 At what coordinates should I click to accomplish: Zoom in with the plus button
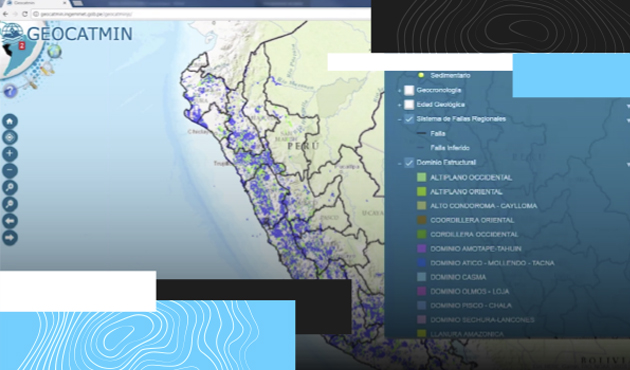[x=10, y=154]
